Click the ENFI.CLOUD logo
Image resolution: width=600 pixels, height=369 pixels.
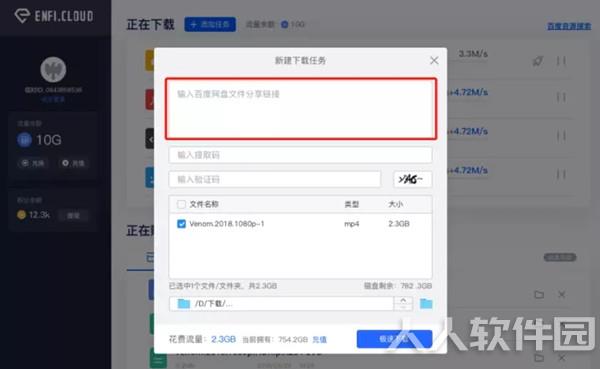[54, 16]
